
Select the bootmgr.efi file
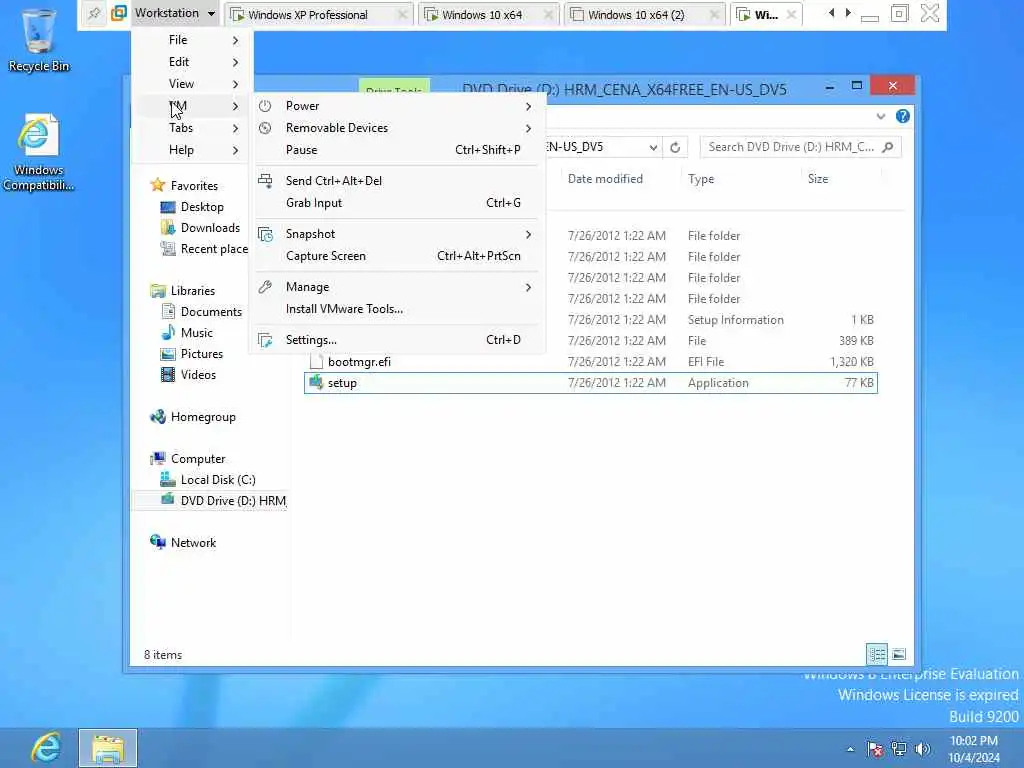click(x=590, y=362)
